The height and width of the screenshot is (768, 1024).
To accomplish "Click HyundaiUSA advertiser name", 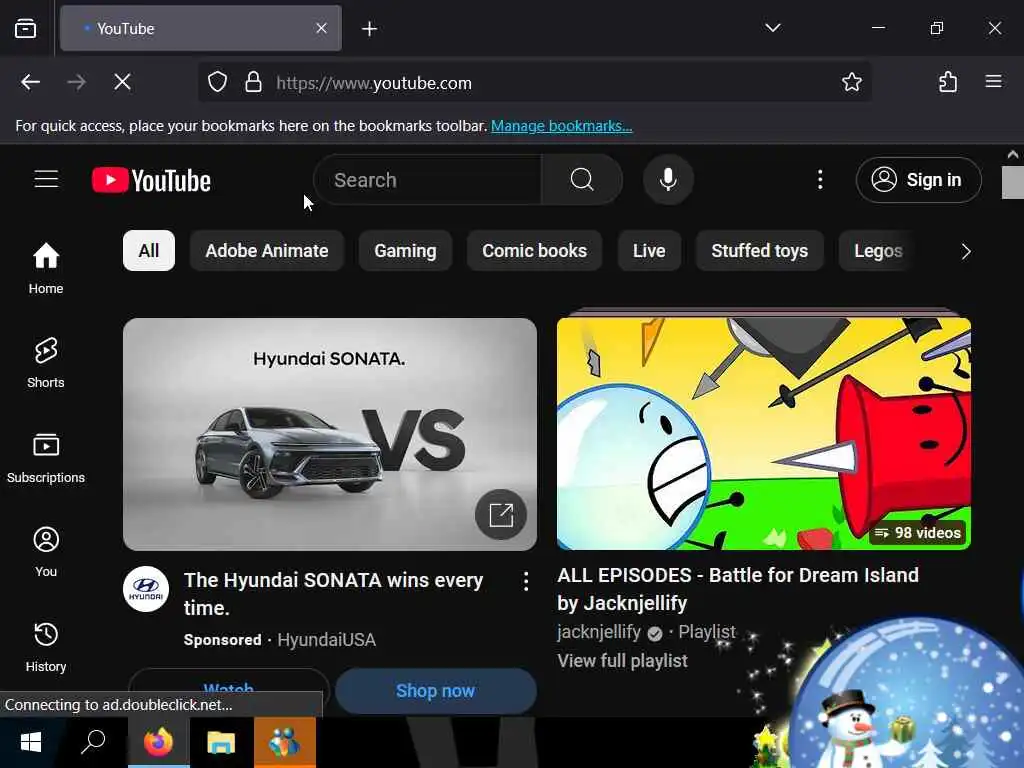I will pyautogui.click(x=327, y=640).
